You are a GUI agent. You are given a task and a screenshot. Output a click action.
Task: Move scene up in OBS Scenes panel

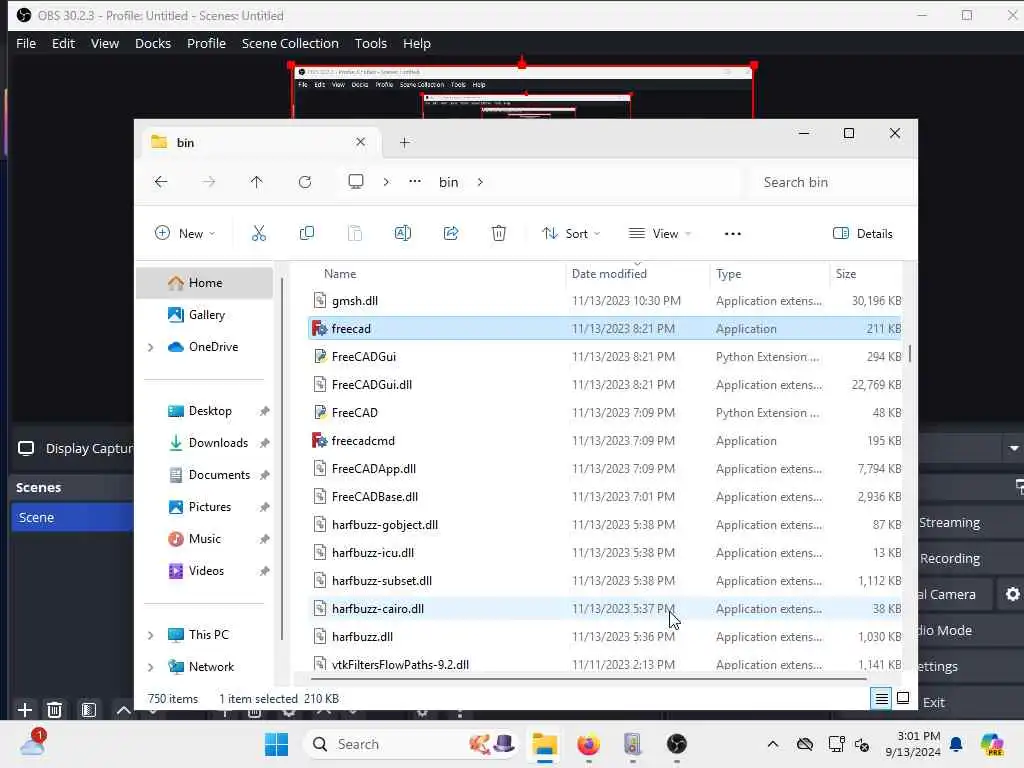[123, 709]
